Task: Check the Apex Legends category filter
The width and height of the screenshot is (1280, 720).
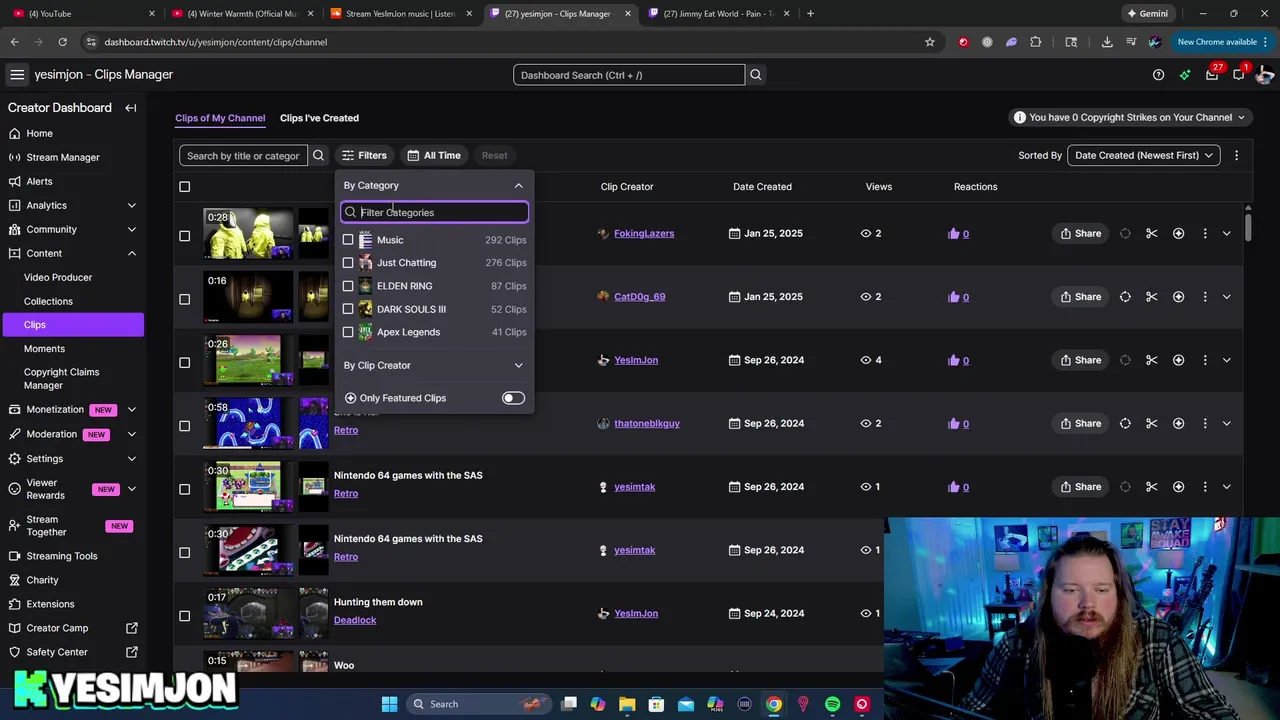Action: pos(348,332)
